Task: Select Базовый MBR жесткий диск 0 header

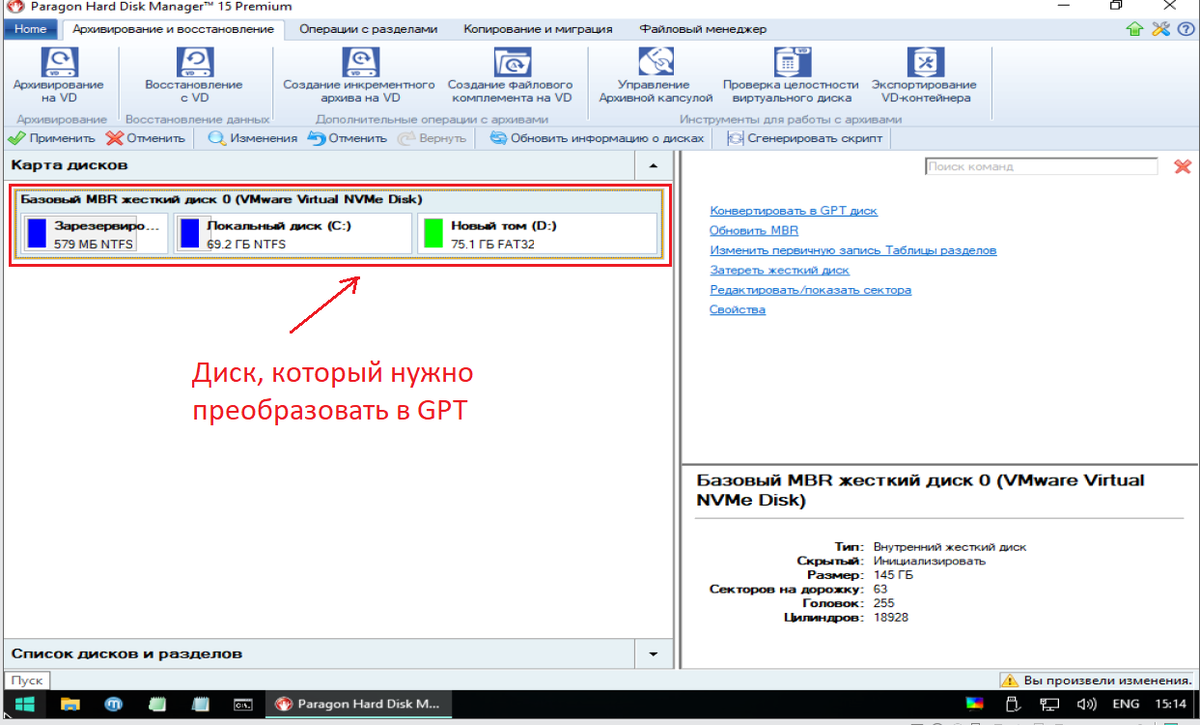Action: [221, 199]
